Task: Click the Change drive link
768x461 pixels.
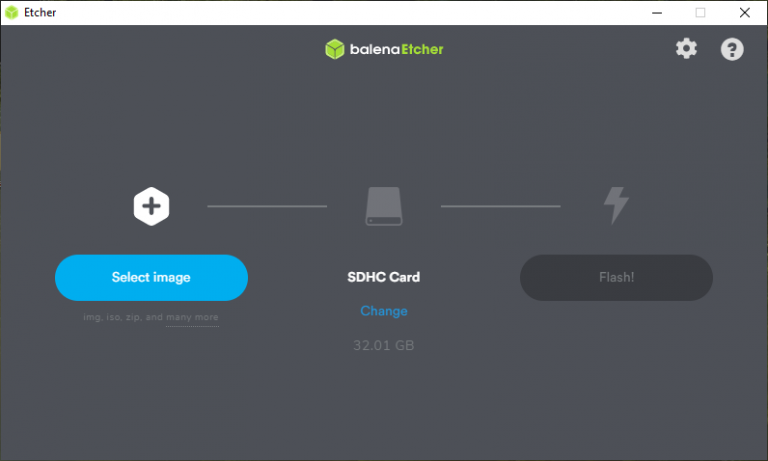Action: (384, 311)
